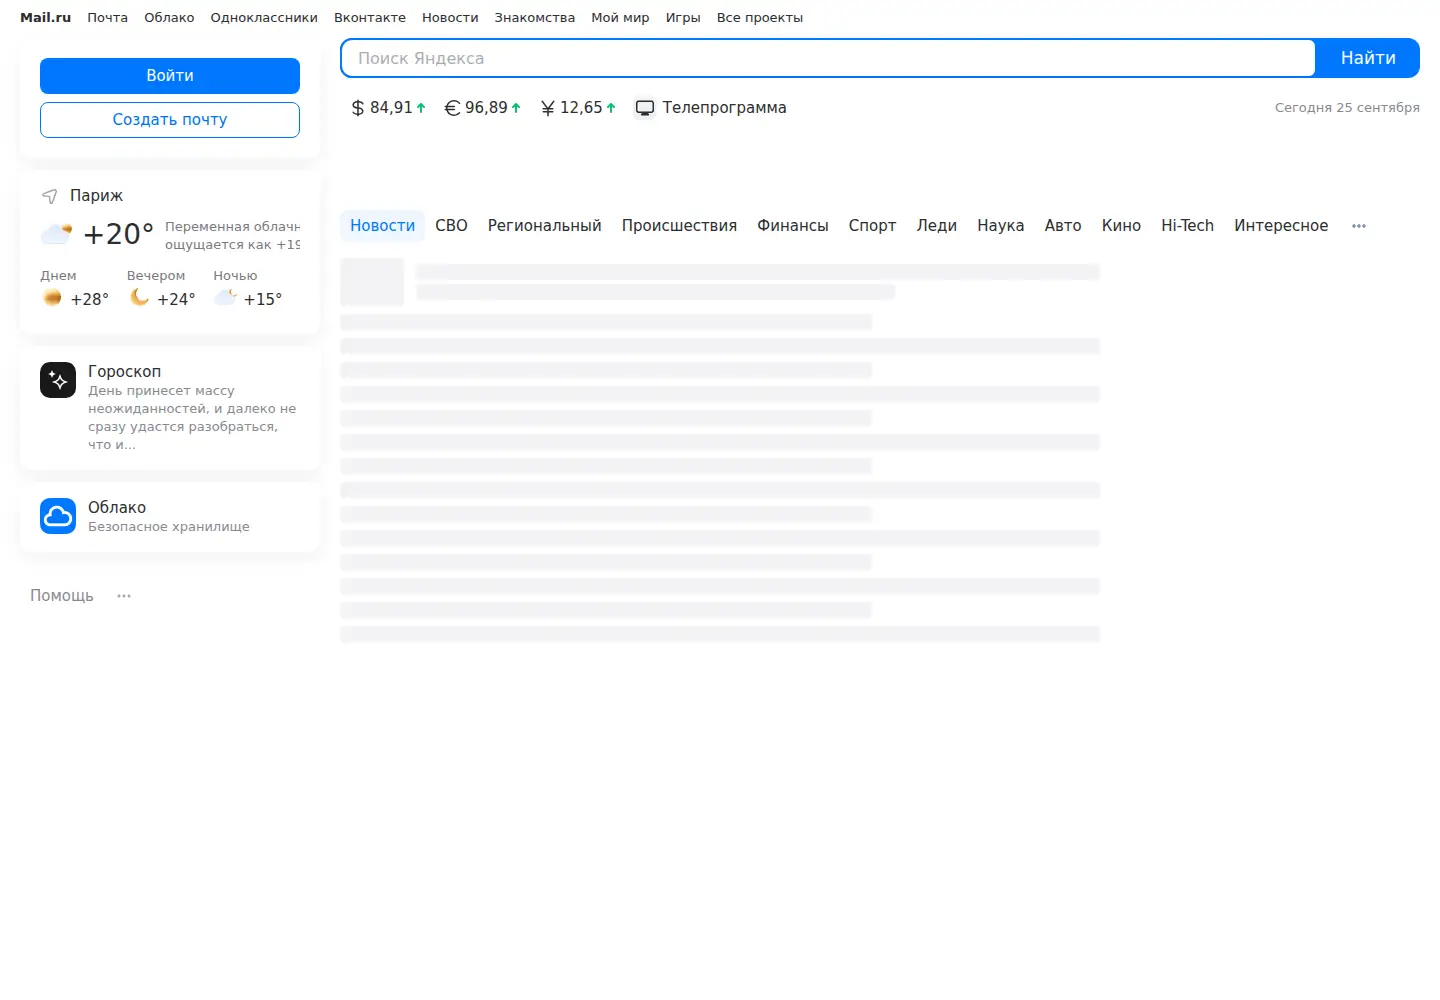Click the Безопасное хранилище caption
Image resolution: width=1440 pixels, height=1000 pixels.
[169, 527]
